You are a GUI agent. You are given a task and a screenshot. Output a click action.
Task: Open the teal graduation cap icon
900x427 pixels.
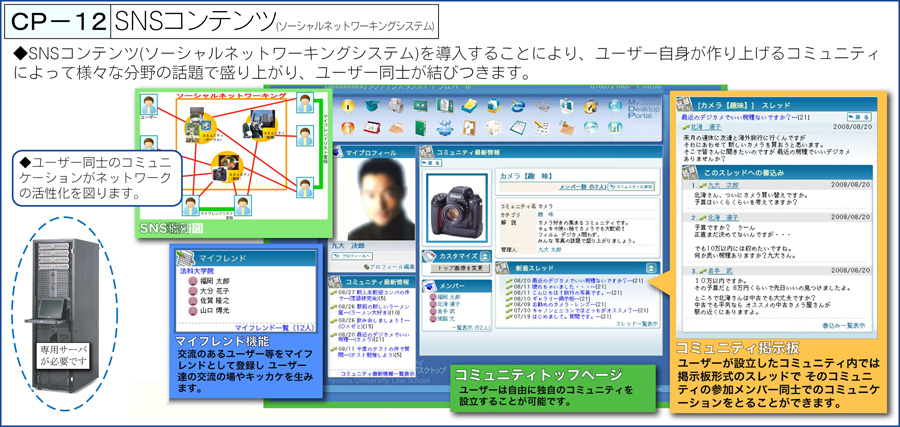pyautogui.click(x=372, y=106)
